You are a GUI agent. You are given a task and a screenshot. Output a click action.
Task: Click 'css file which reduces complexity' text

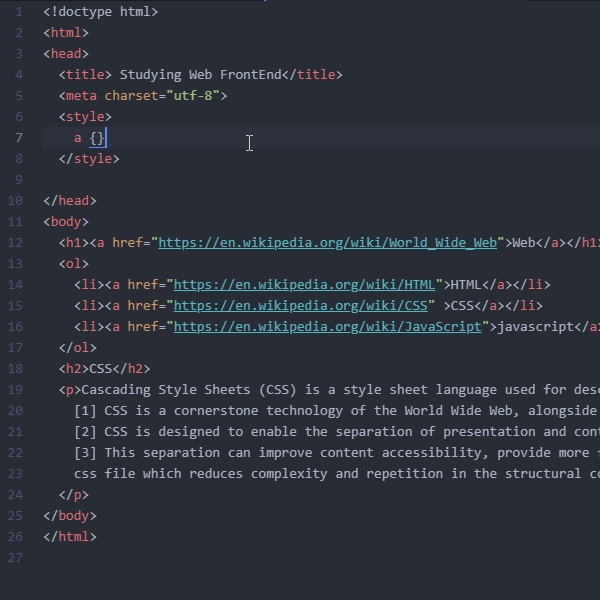(201, 474)
